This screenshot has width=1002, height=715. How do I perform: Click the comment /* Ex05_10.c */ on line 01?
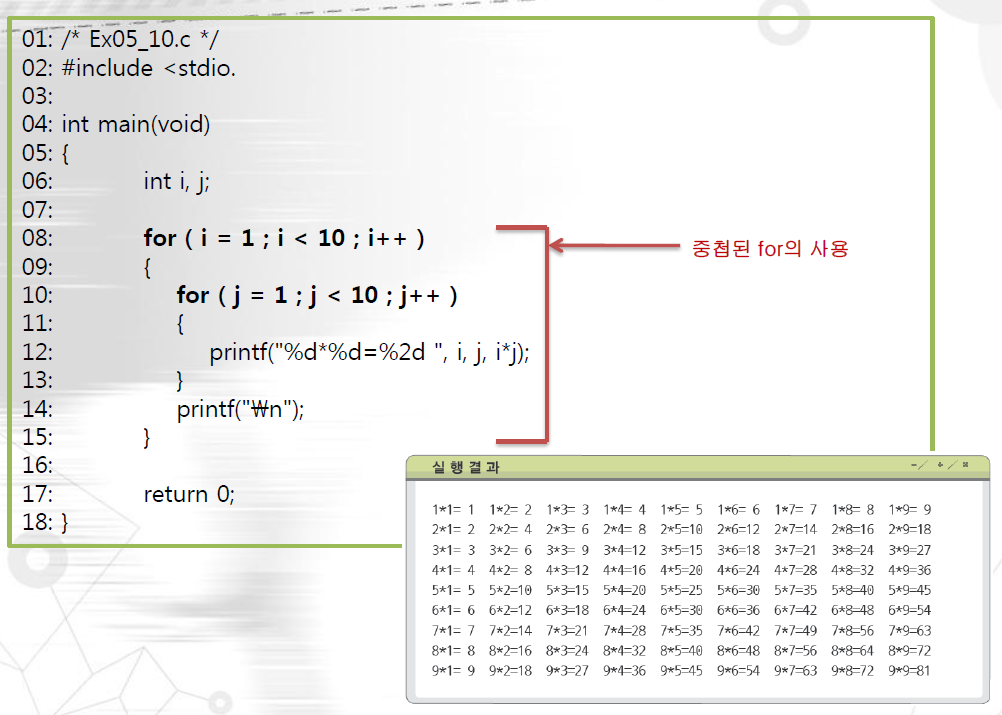(x=140, y=39)
